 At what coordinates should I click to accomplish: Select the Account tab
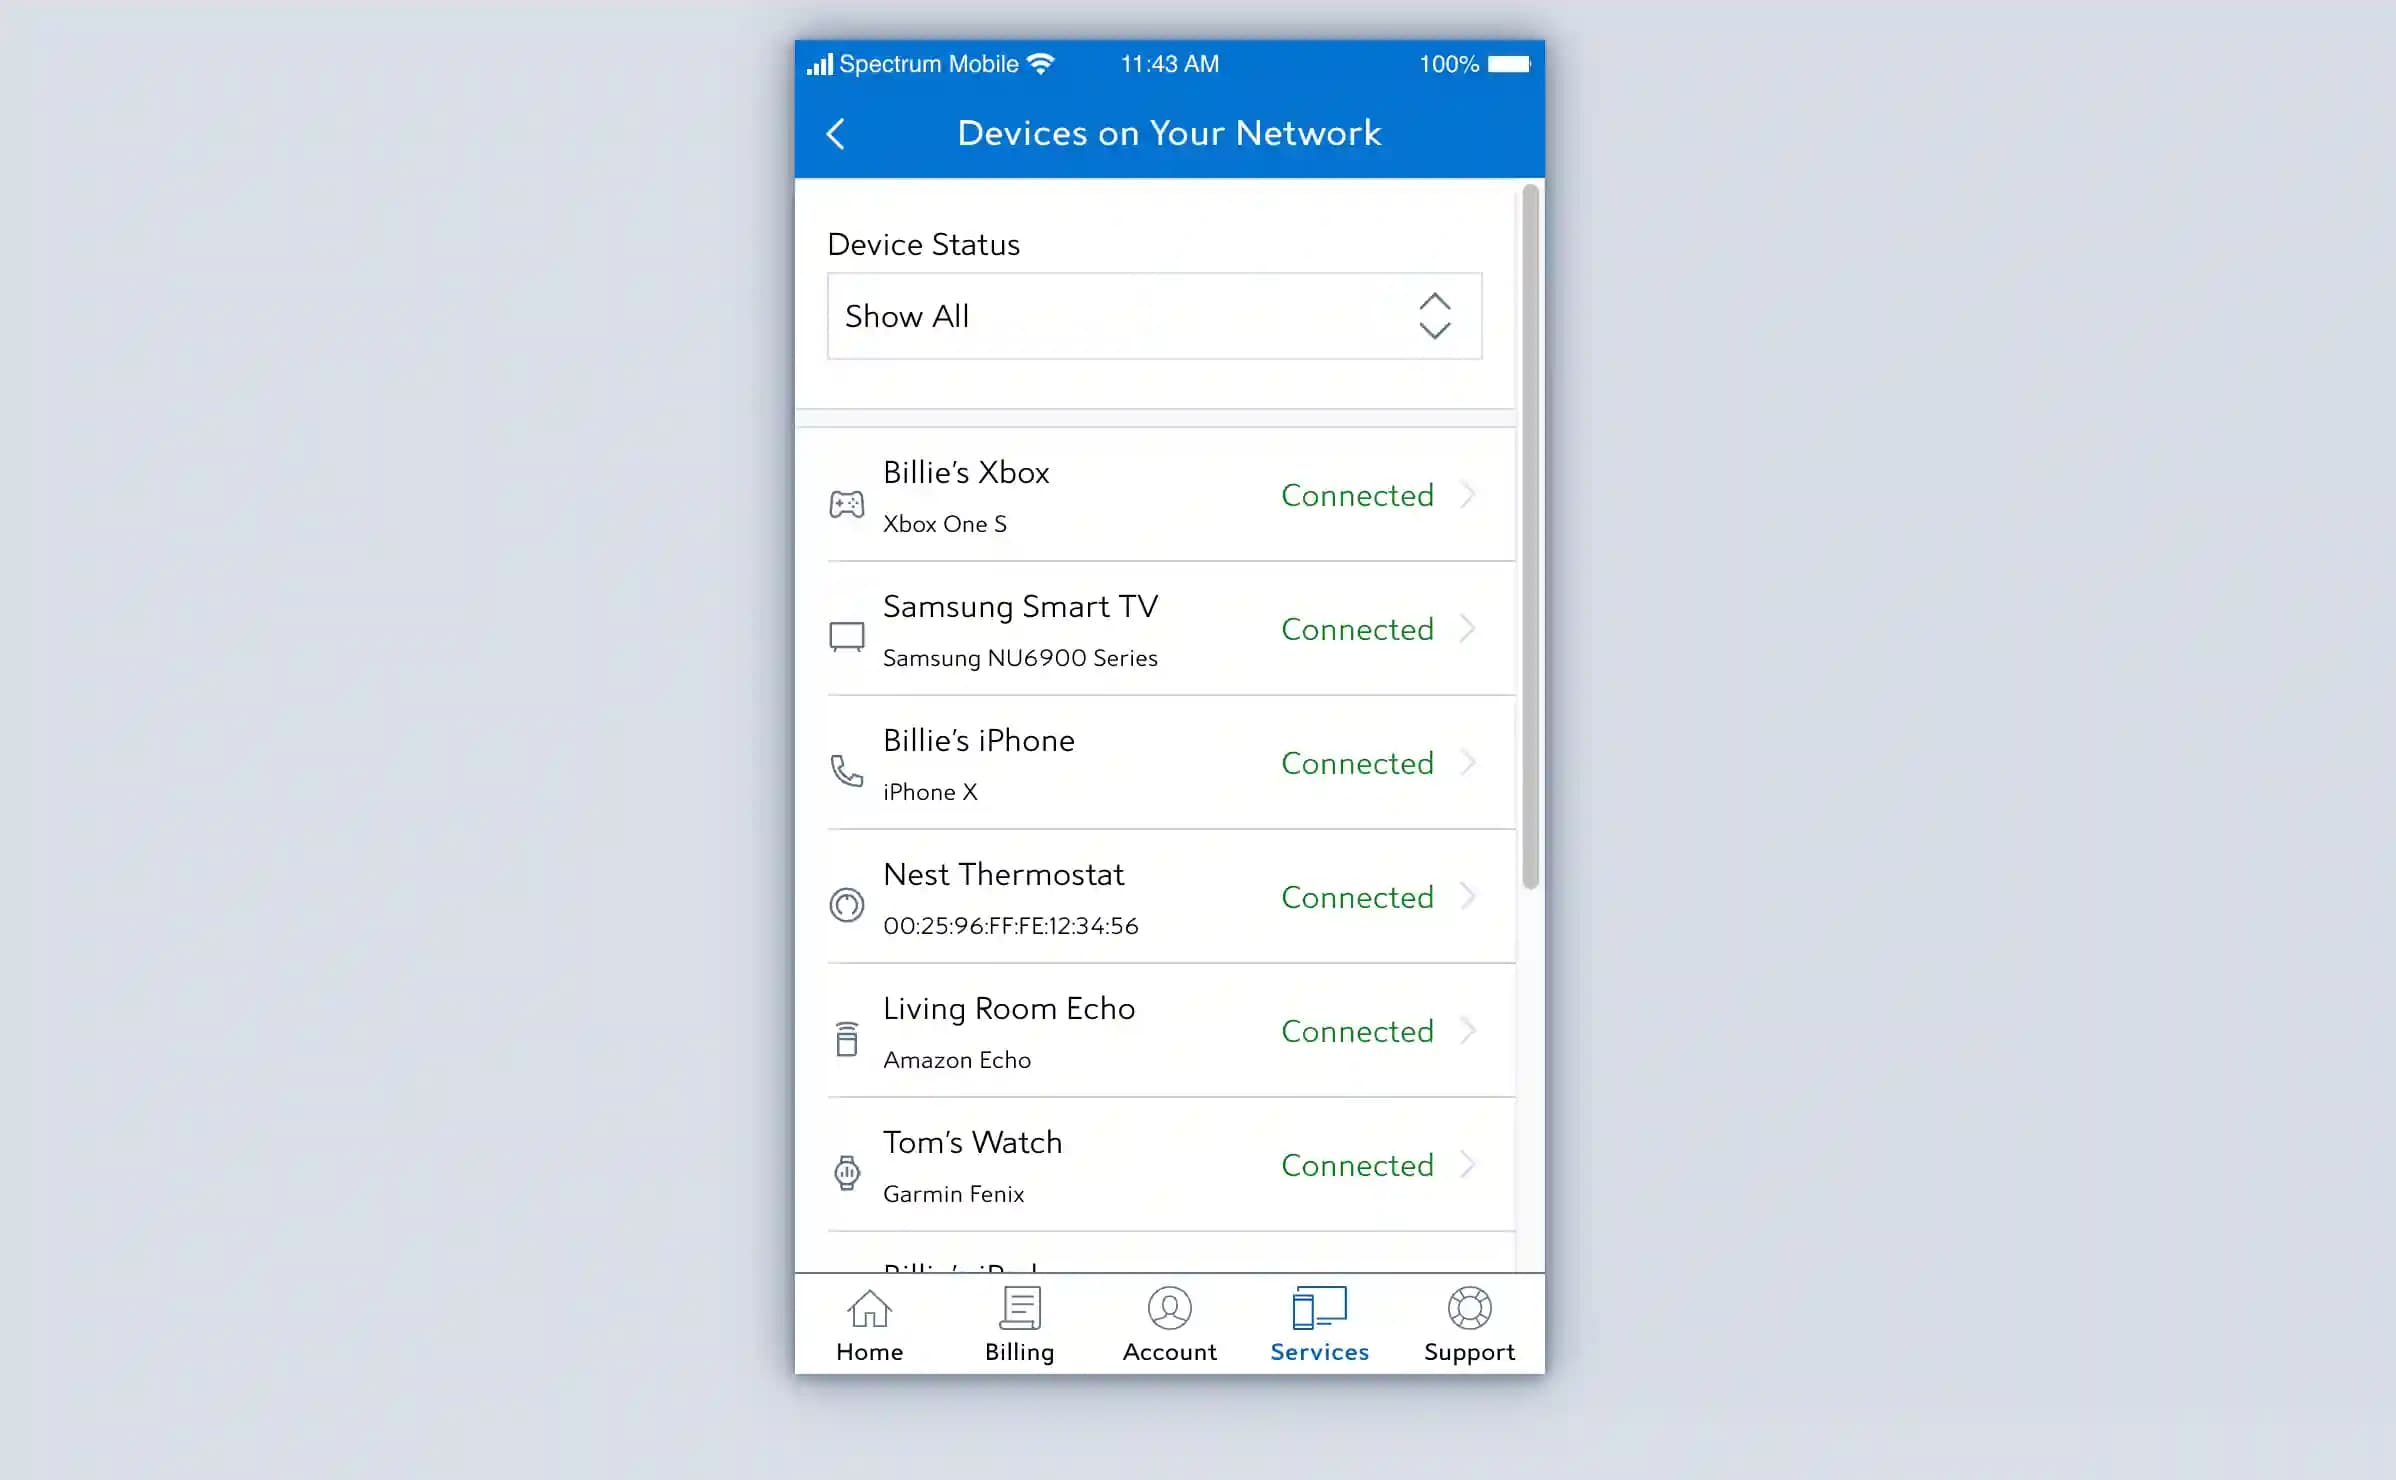click(1169, 1326)
